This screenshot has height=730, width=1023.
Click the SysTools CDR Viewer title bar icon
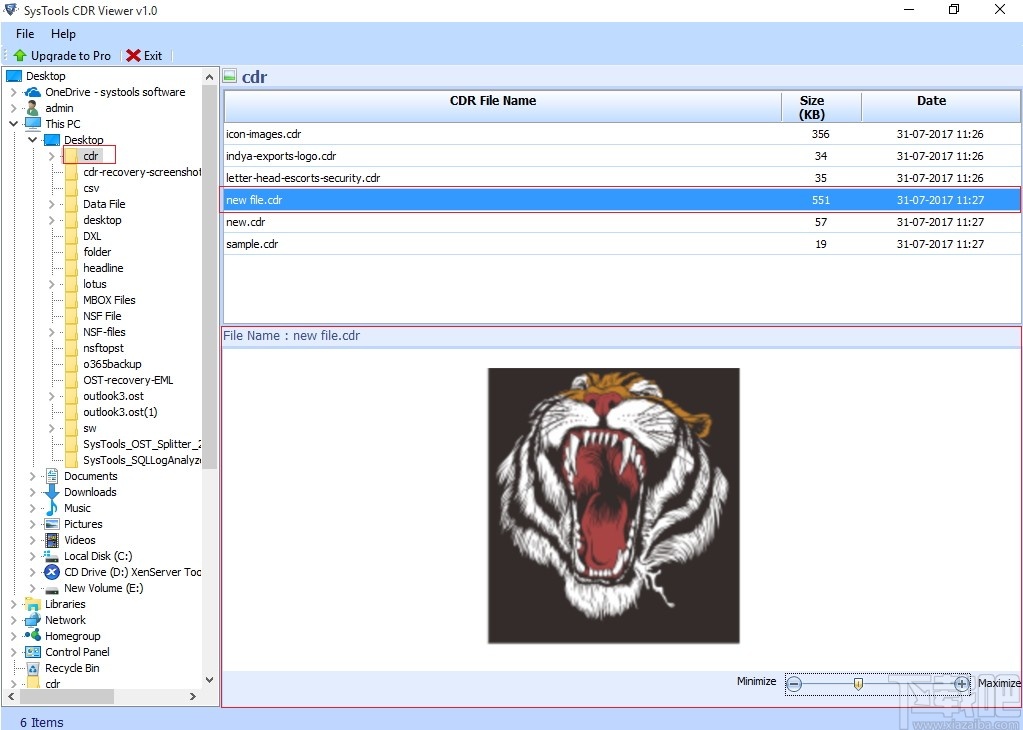click(10, 10)
